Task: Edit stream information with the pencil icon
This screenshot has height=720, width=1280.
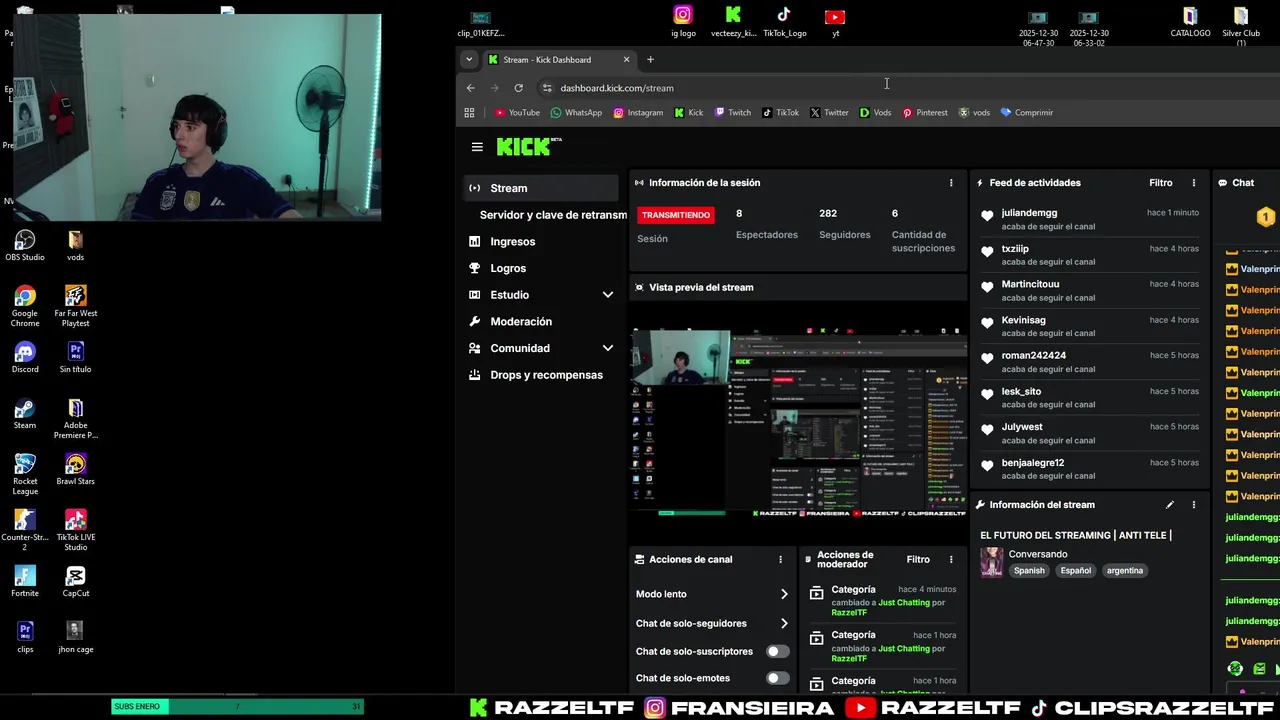Action: (x=1169, y=505)
